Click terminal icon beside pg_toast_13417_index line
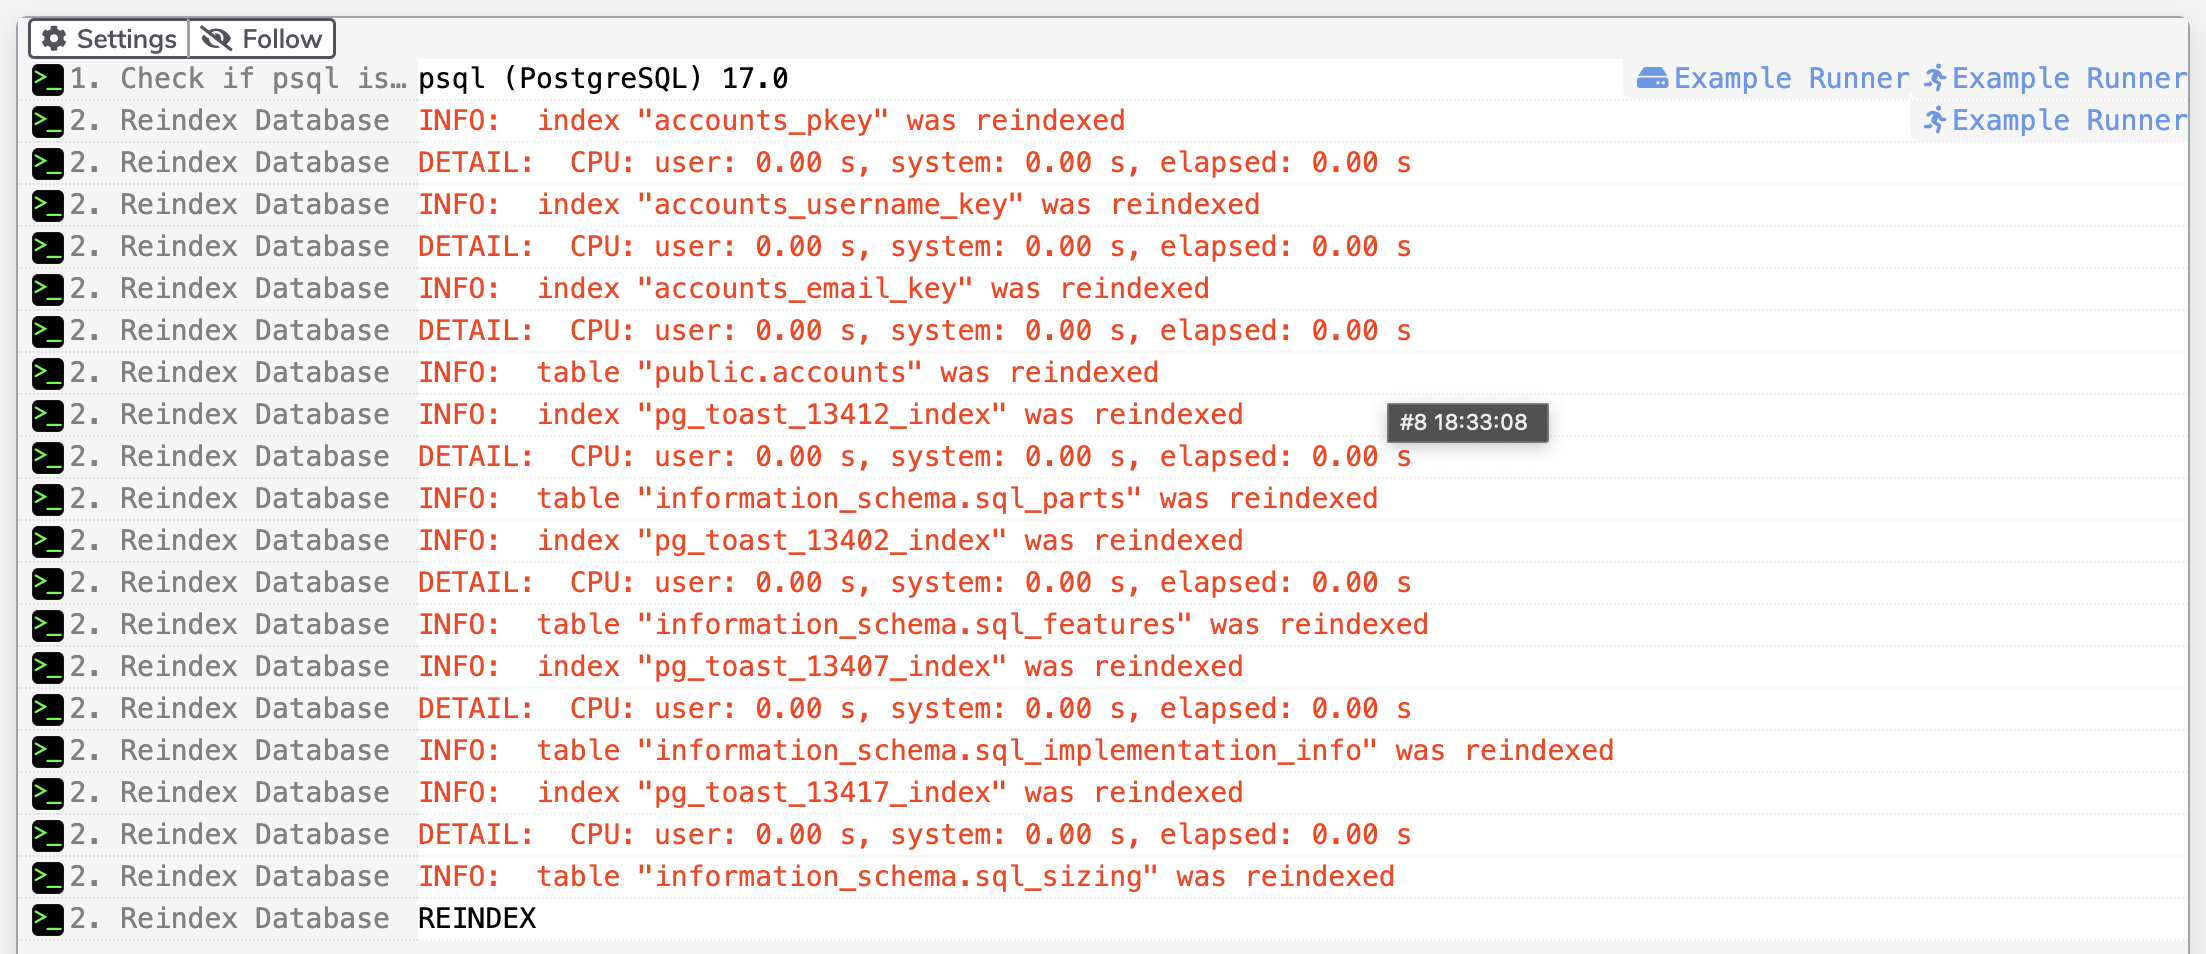This screenshot has height=954, width=2206. coord(48,793)
